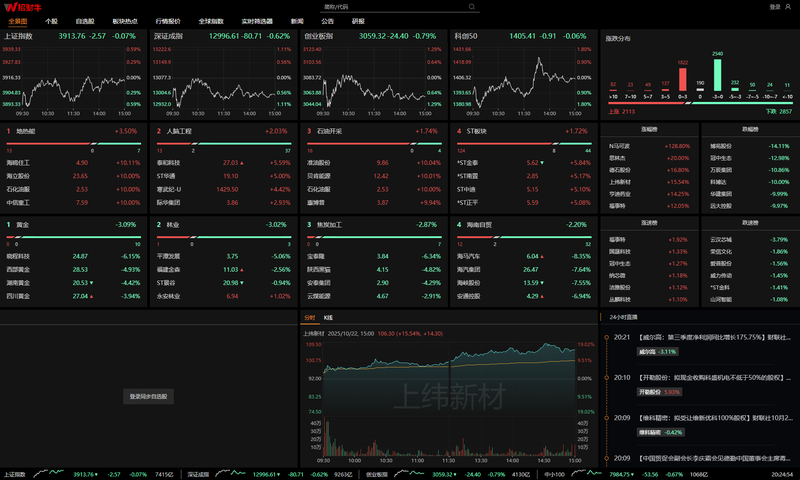
Task: Select 上纬新材 +15.54% gainer row
Action: (649, 182)
